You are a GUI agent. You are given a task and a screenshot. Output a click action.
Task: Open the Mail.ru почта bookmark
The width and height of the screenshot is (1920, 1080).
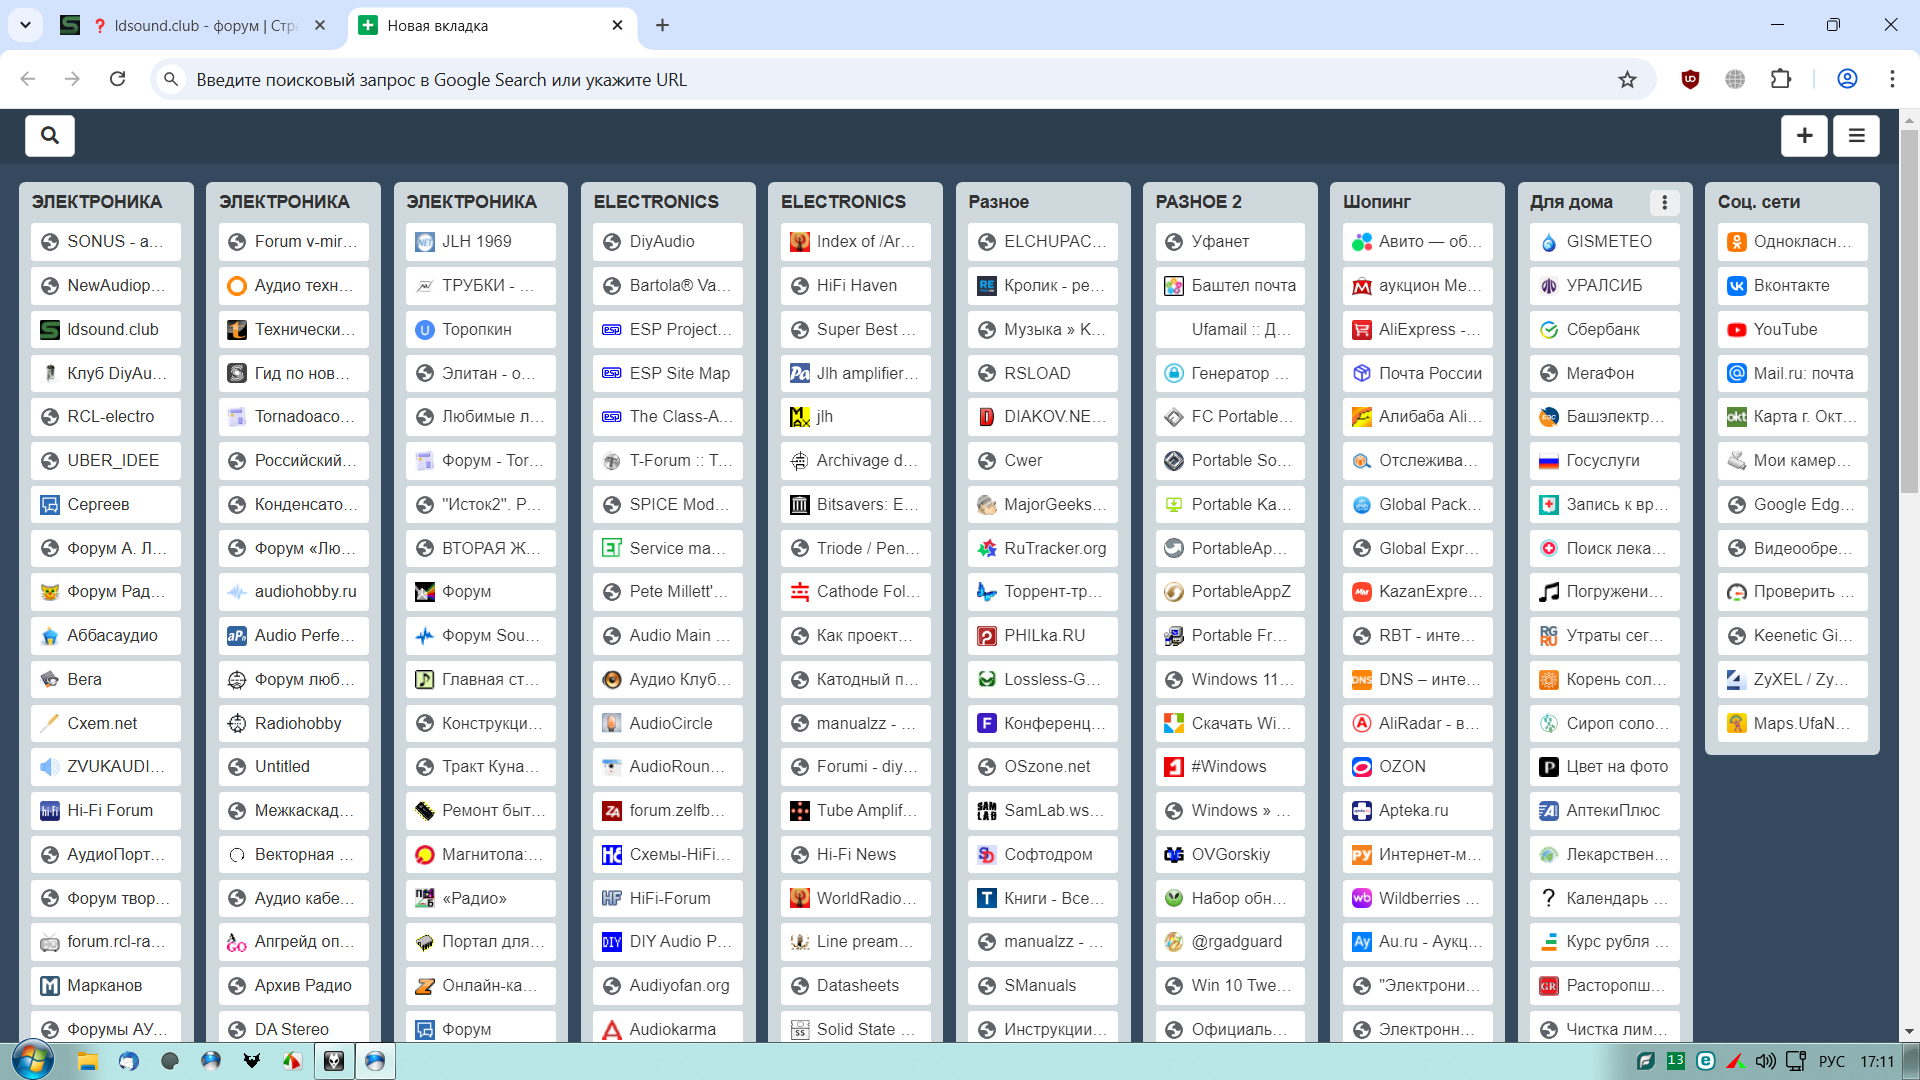click(x=1792, y=373)
